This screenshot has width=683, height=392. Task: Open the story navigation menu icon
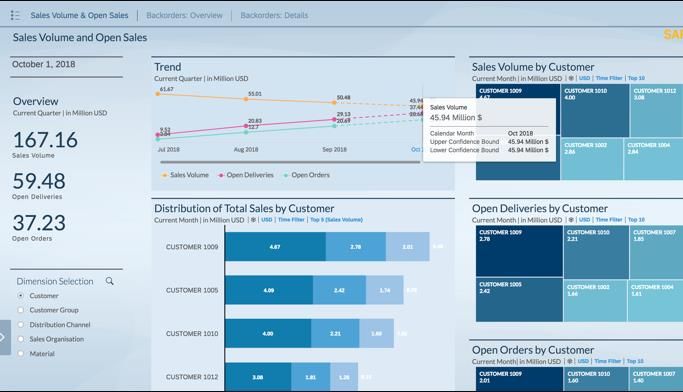pos(15,15)
